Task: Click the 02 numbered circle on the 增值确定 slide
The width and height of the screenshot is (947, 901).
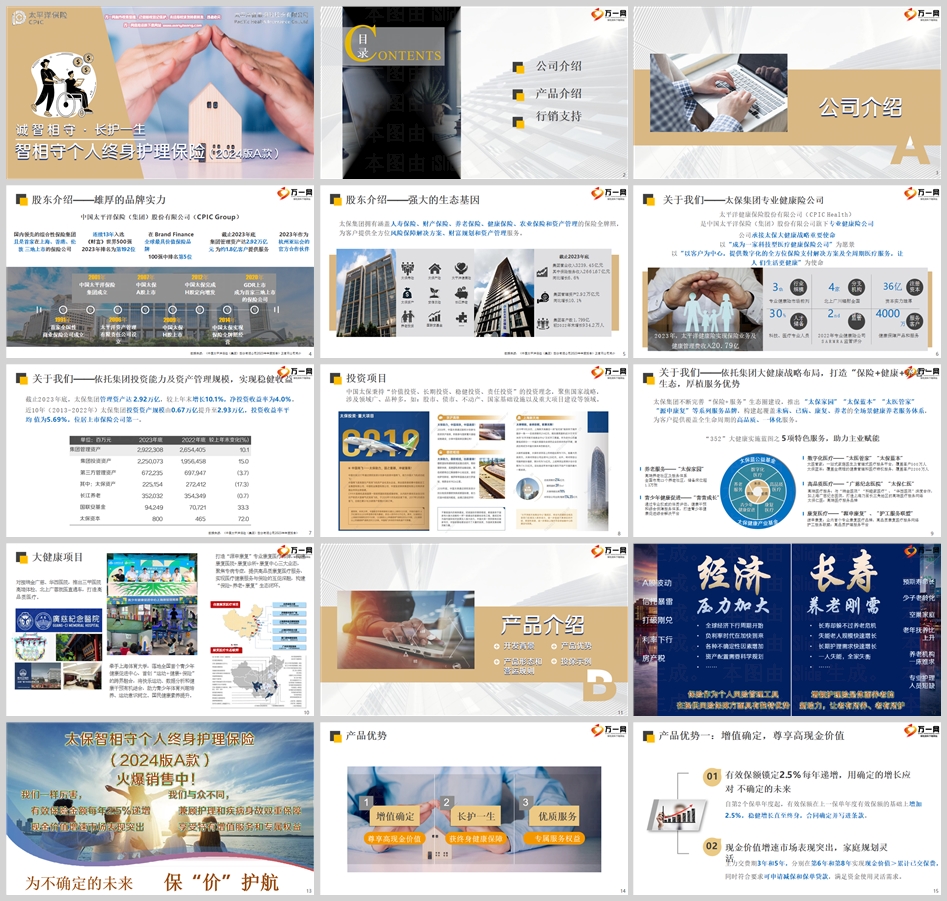Action: pos(712,847)
